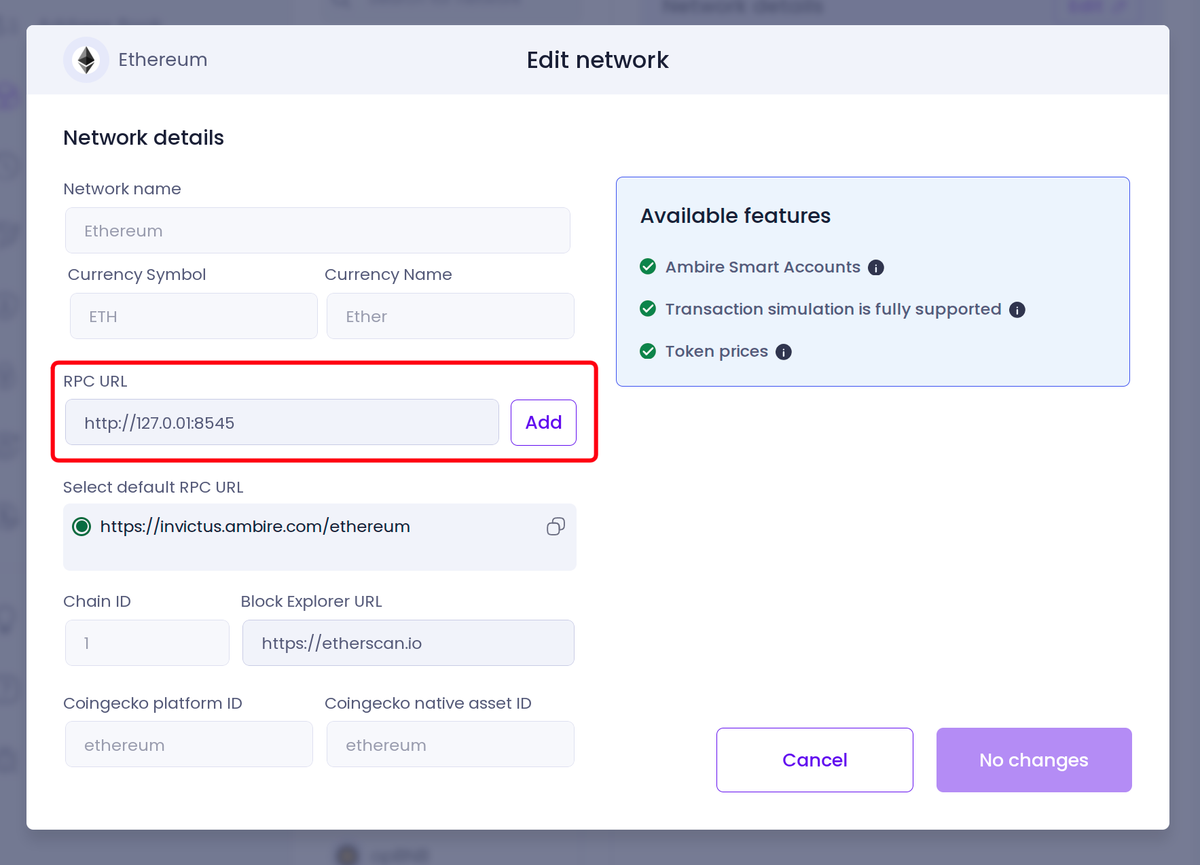Click the Chain ID field

(x=147, y=643)
